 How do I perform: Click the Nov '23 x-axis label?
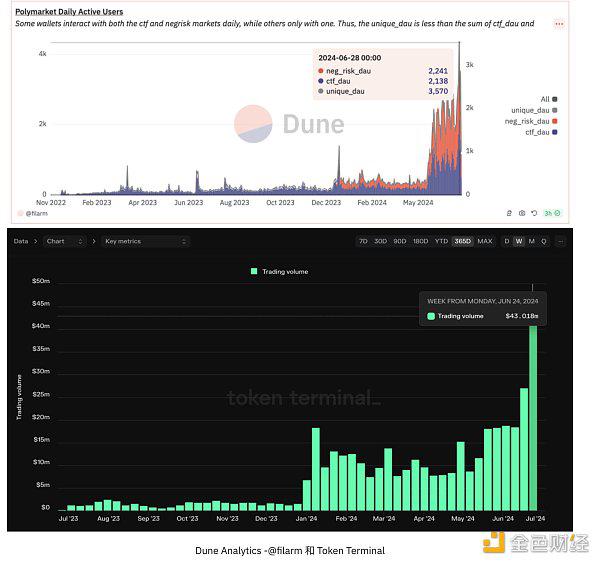tap(227, 519)
